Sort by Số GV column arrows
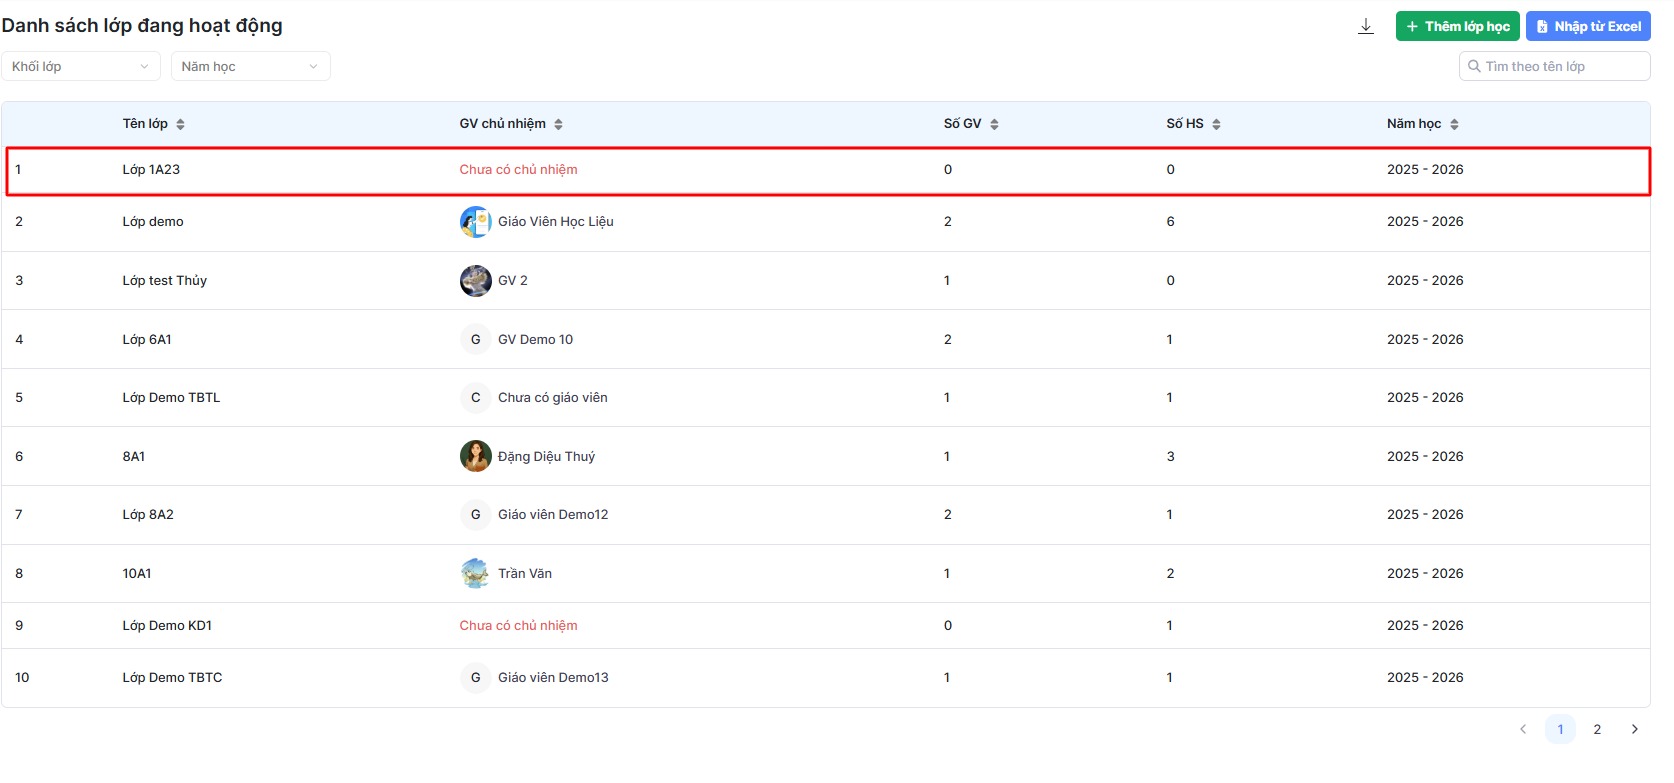Viewport: 1674px width, 783px height. [x=994, y=124]
